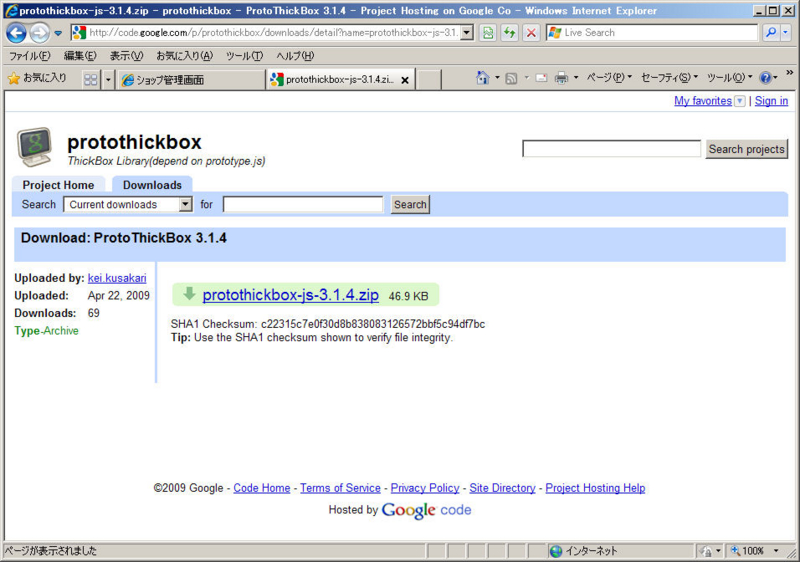Click the protothickbox project logo icon
This screenshot has height=562, width=800.
(x=34, y=147)
